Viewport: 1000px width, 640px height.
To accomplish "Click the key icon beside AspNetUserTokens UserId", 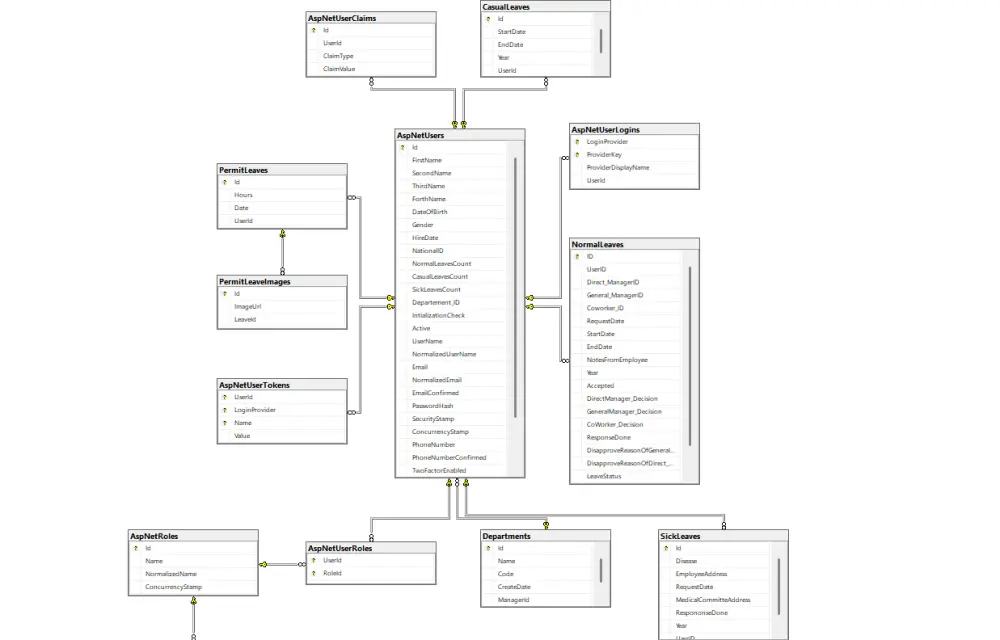I will [x=225, y=396].
